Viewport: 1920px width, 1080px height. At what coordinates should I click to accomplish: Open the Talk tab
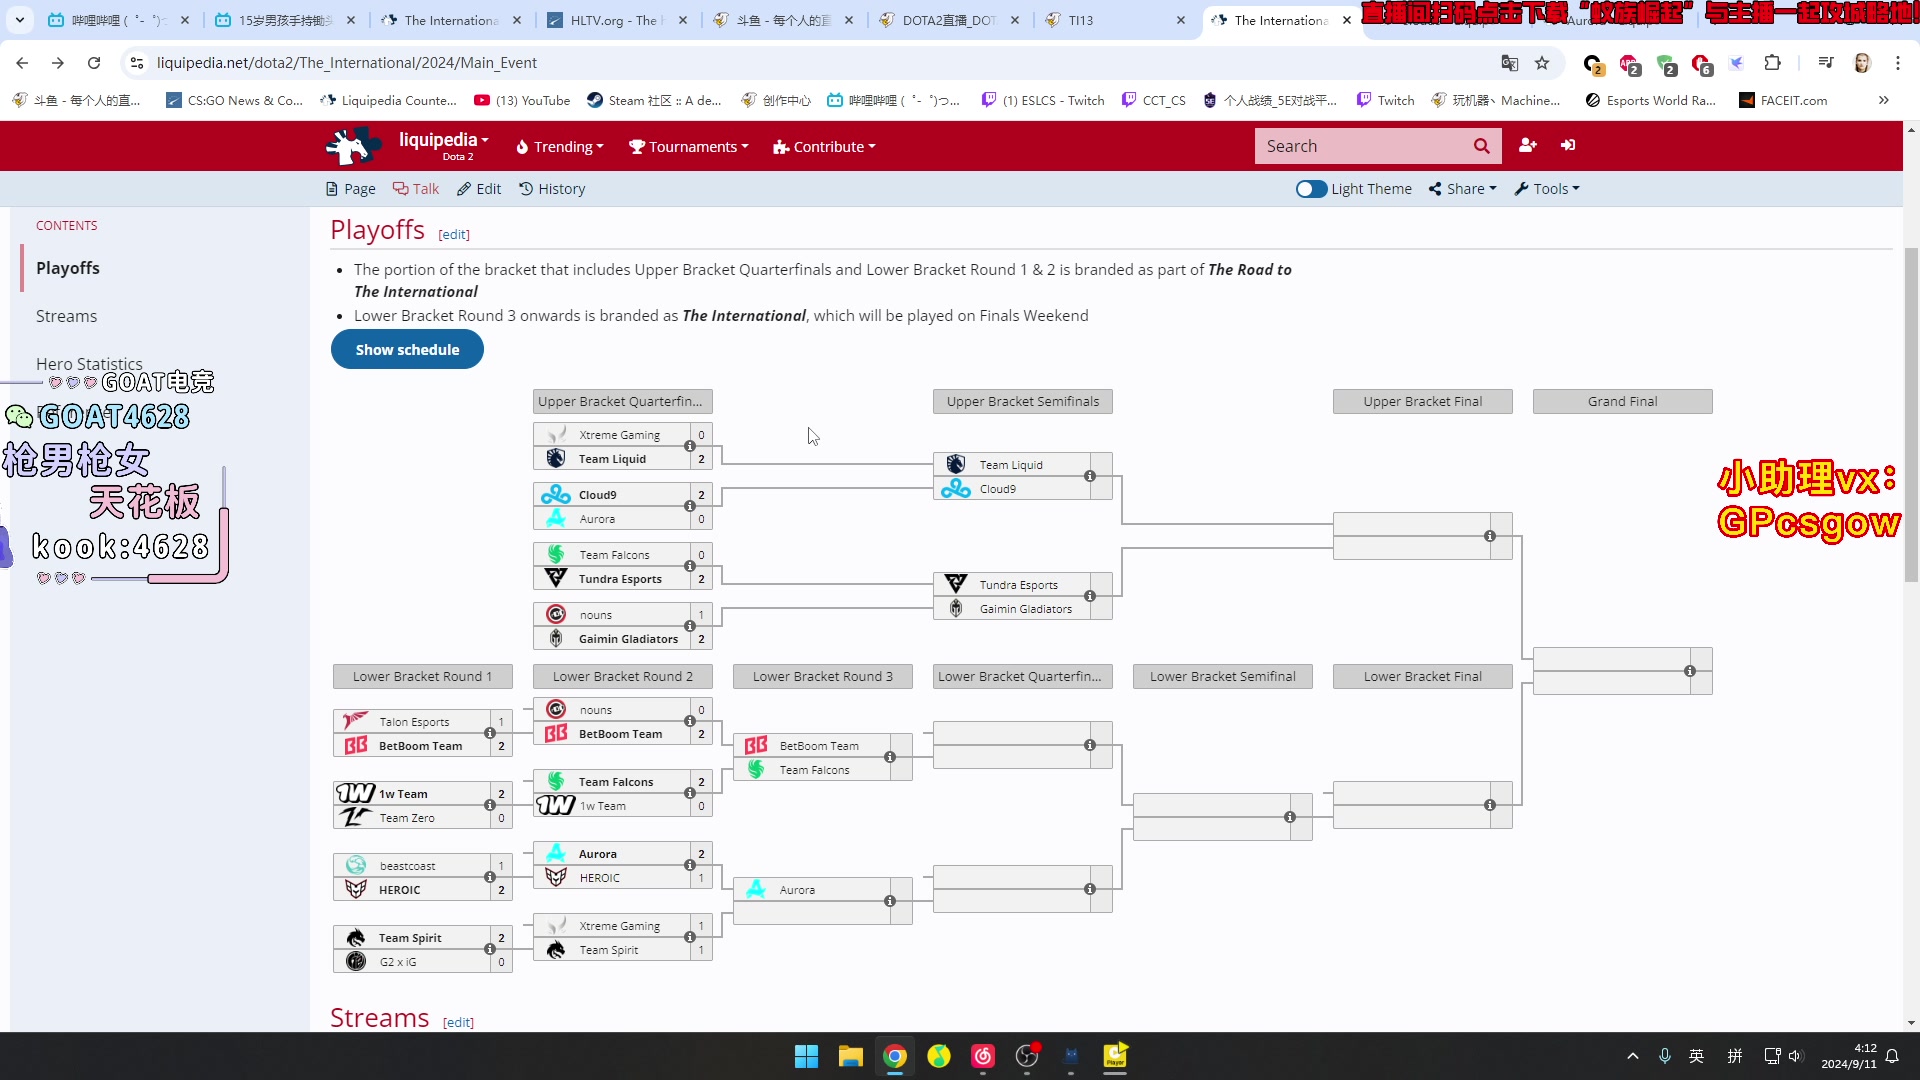tap(416, 189)
